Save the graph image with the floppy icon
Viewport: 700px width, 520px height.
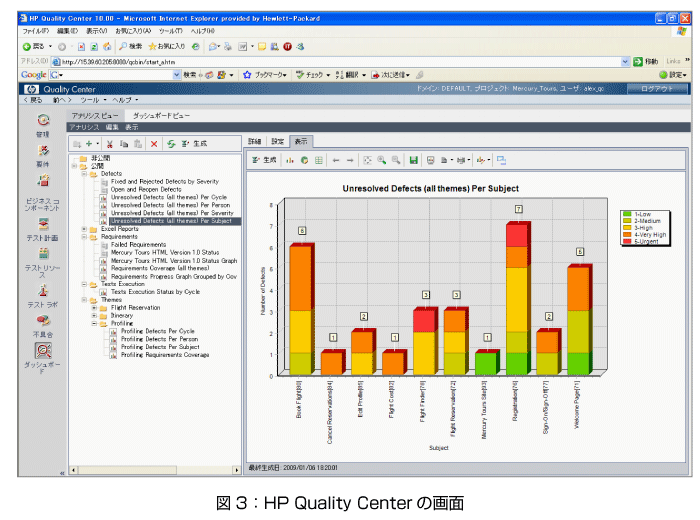pos(413,160)
